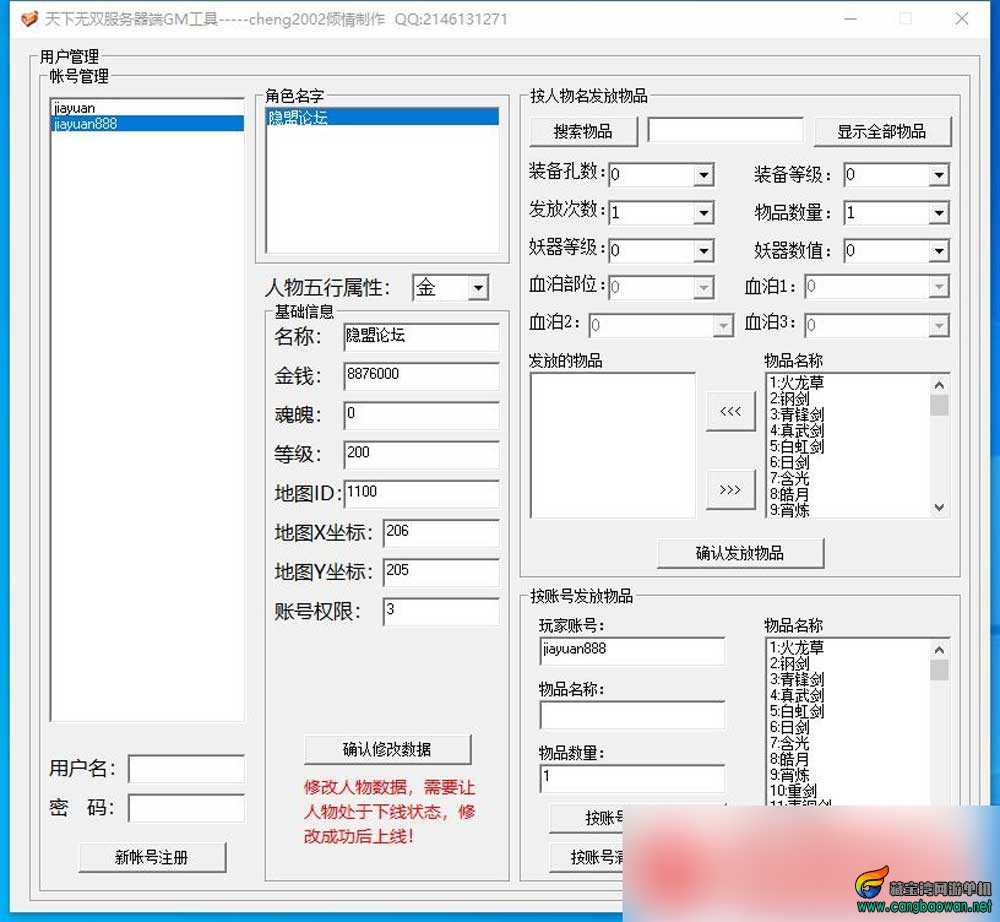The width and height of the screenshot is (1000, 922).
Task: Click the 发放的物品 list box
Action: (613, 446)
